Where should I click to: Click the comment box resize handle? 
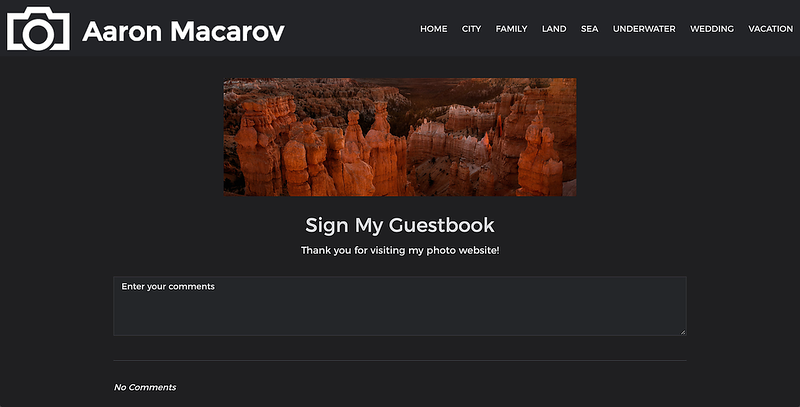click(683, 332)
